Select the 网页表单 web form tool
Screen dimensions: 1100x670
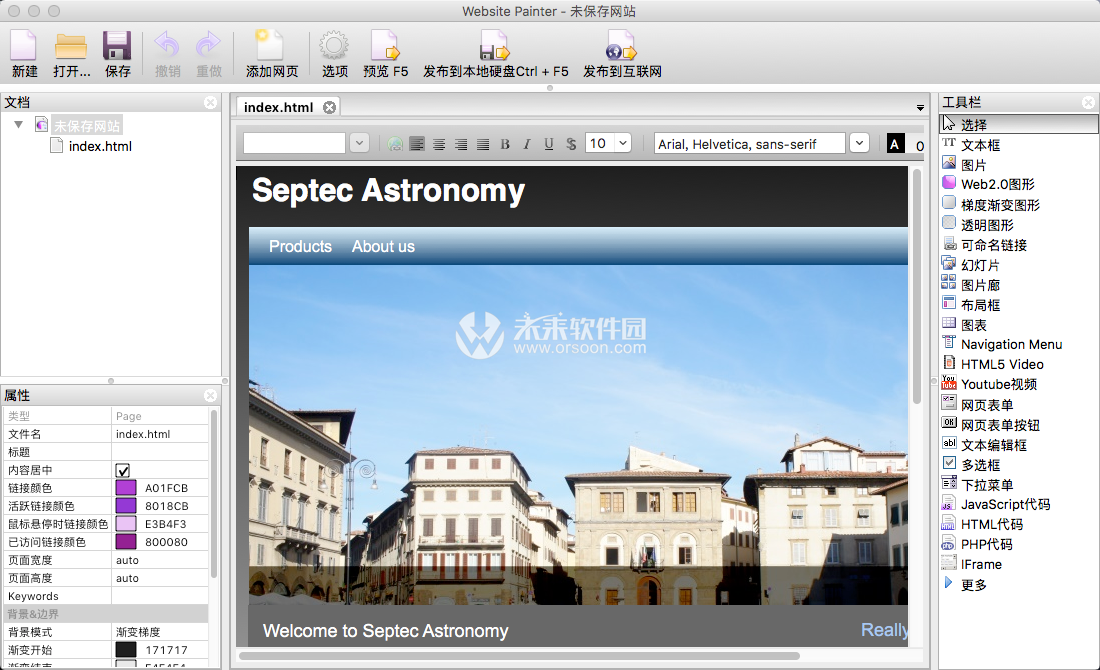pyautogui.click(x=986, y=405)
